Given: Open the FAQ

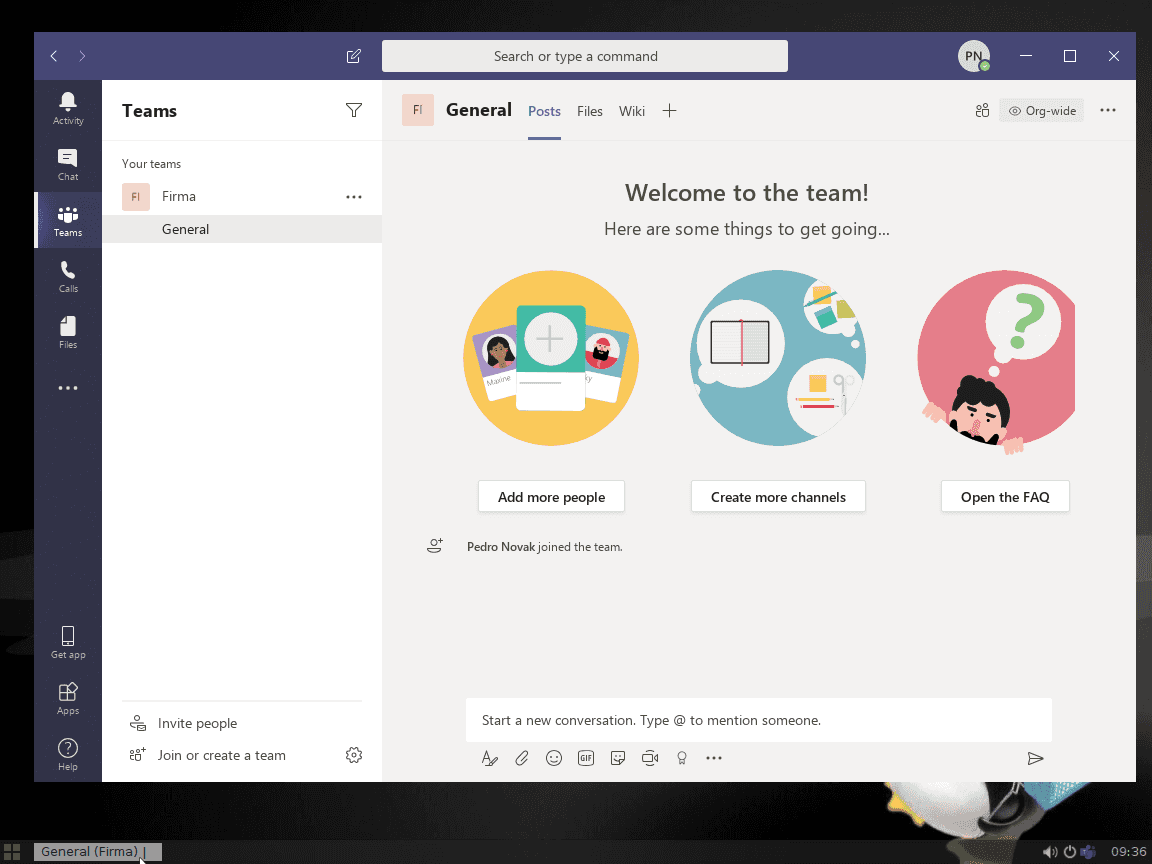Looking at the screenshot, I should 1005,496.
